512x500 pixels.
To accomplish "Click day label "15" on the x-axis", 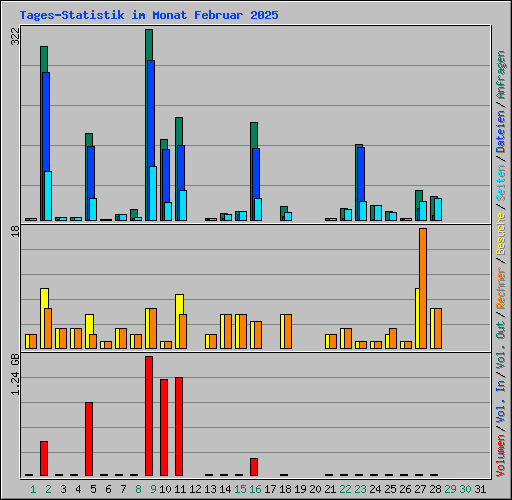I will coord(240,489).
